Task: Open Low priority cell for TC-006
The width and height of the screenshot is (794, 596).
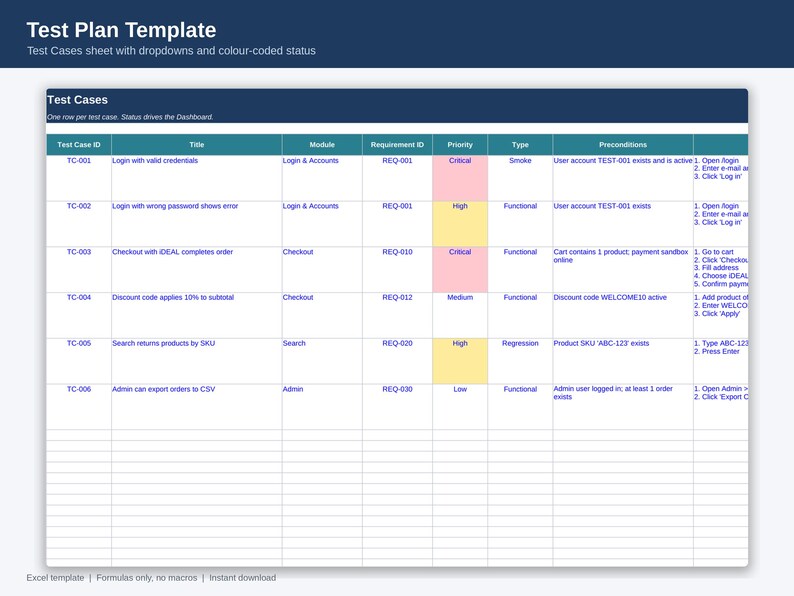Action: click(x=460, y=407)
